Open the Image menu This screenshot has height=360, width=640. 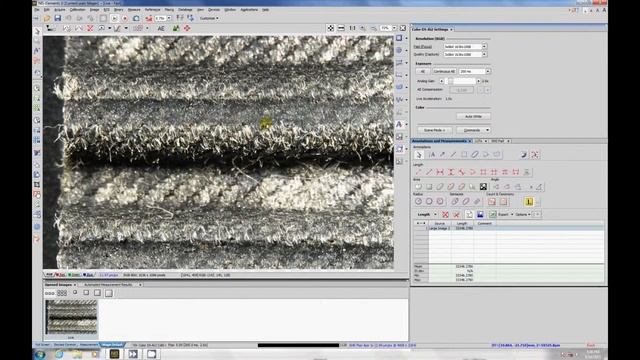pos(94,9)
